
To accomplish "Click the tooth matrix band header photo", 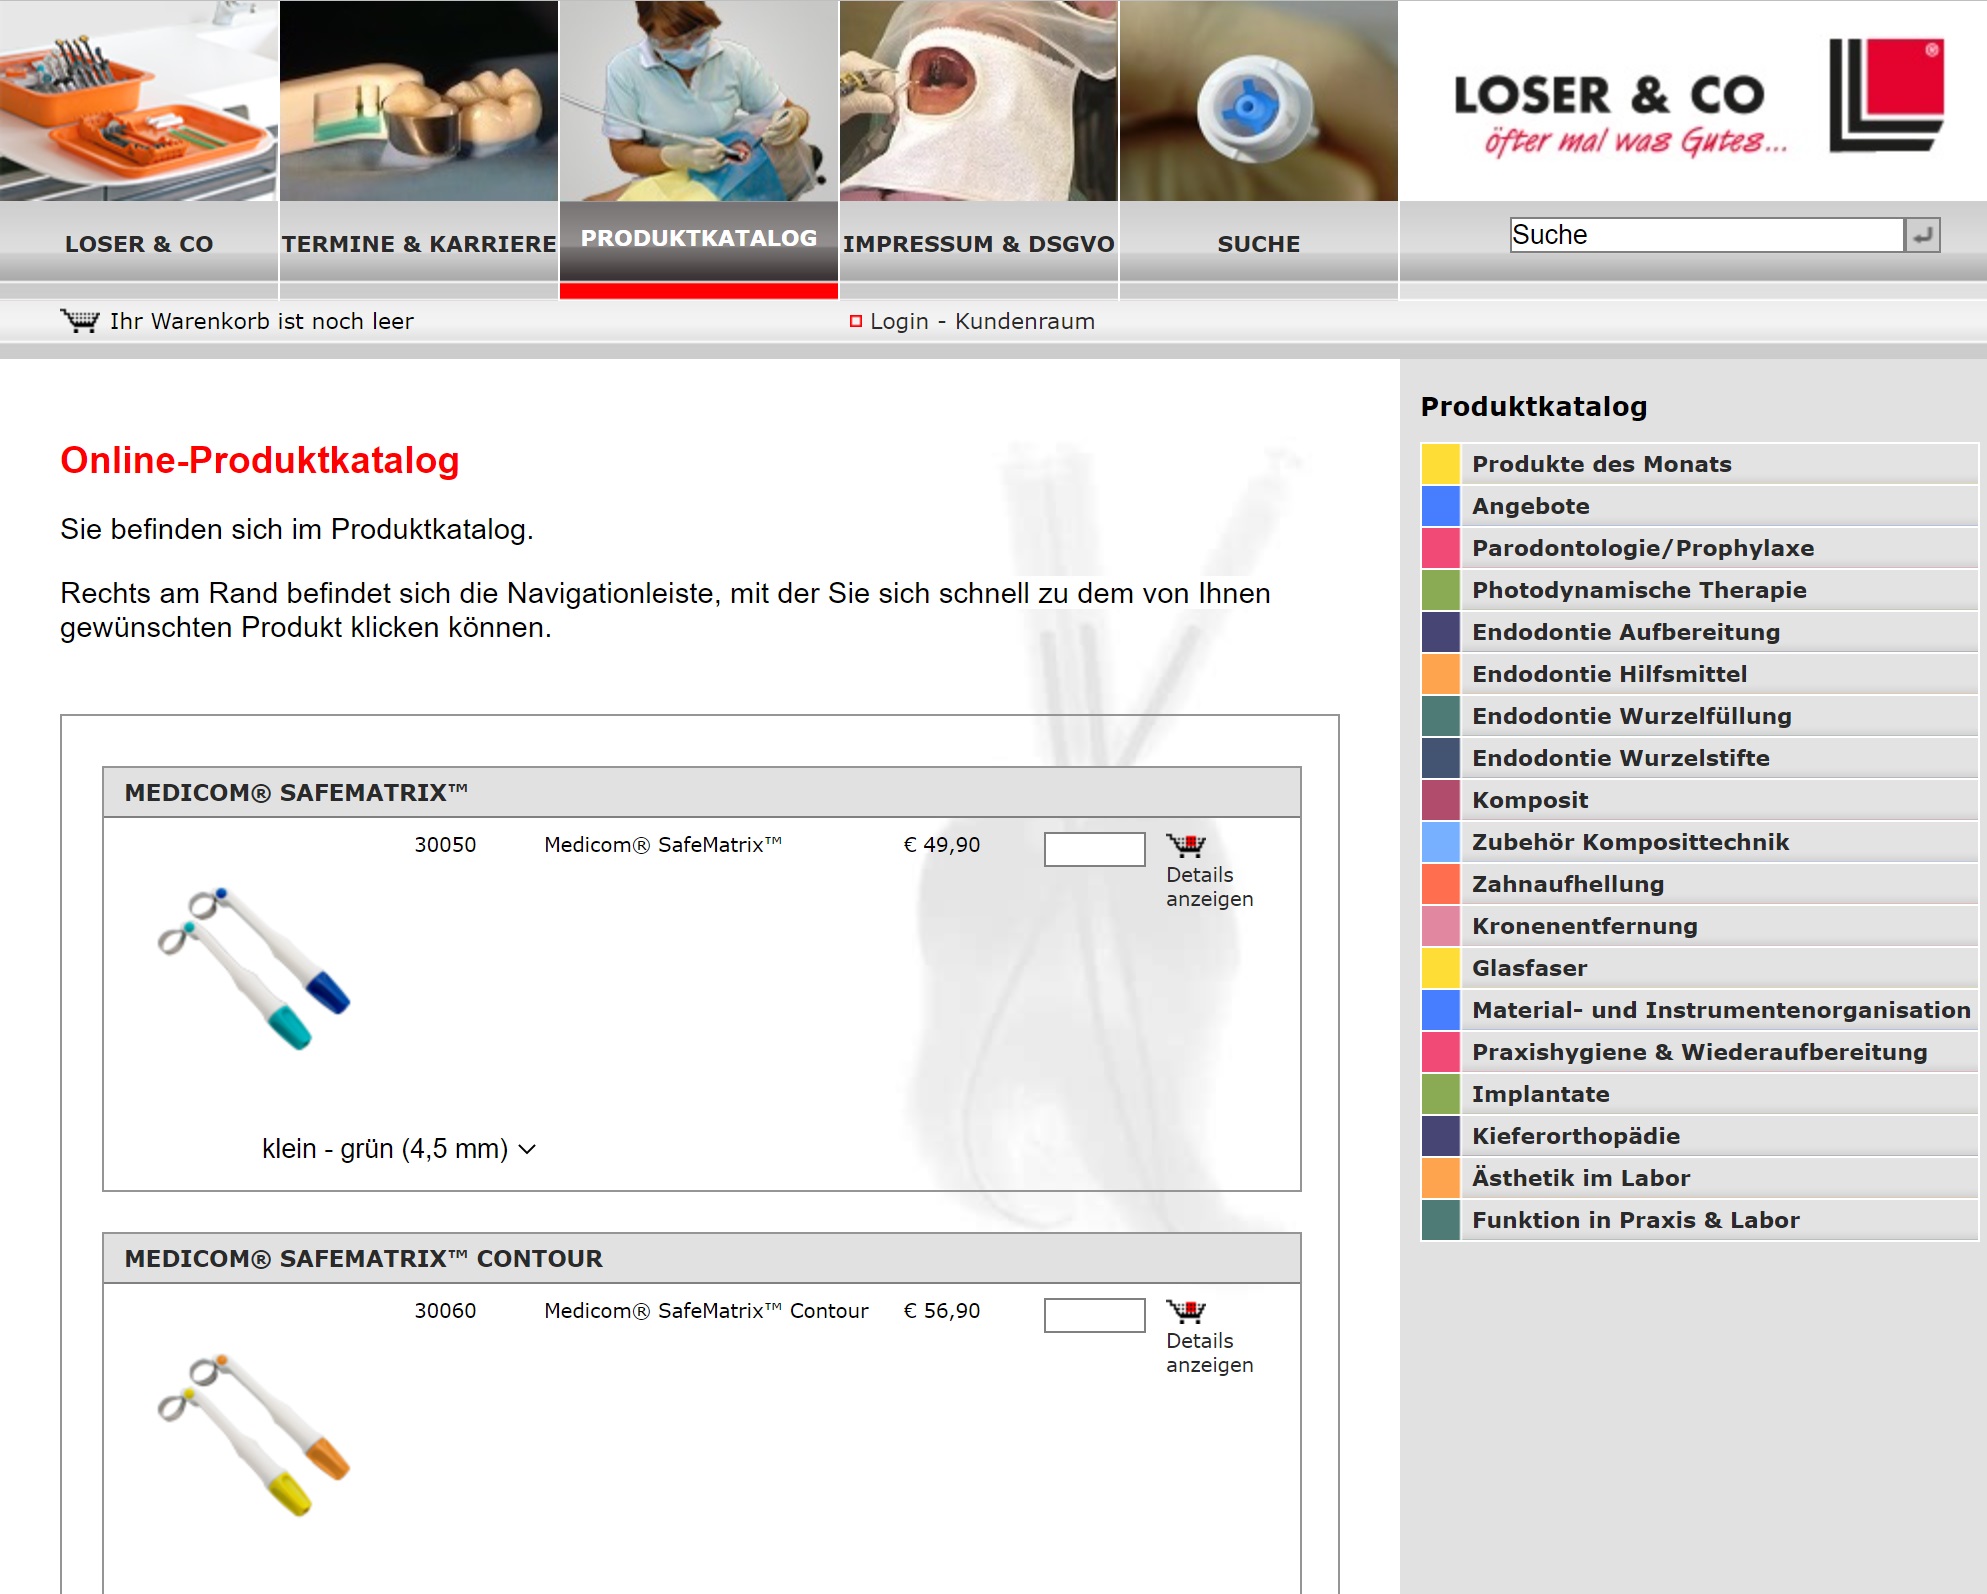I will pos(419,100).
